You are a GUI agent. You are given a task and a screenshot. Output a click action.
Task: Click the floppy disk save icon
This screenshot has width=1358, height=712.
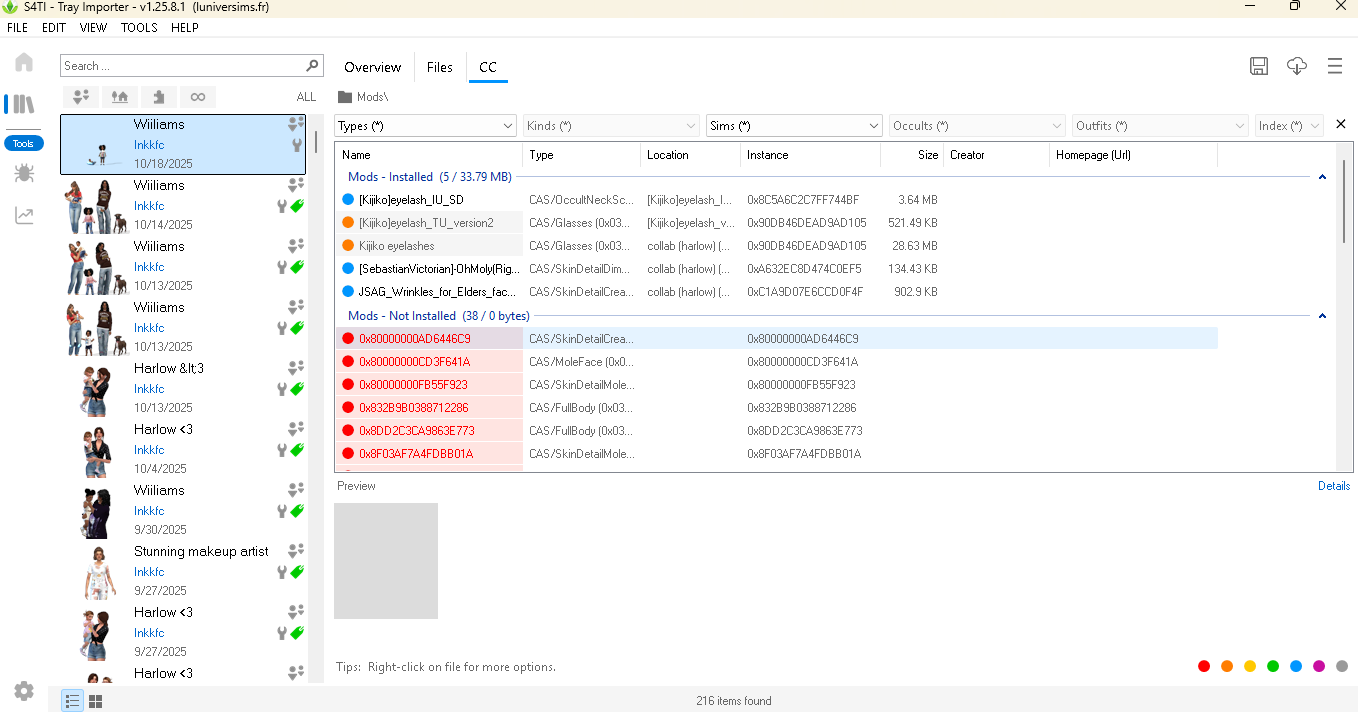tap(1259, 66)
